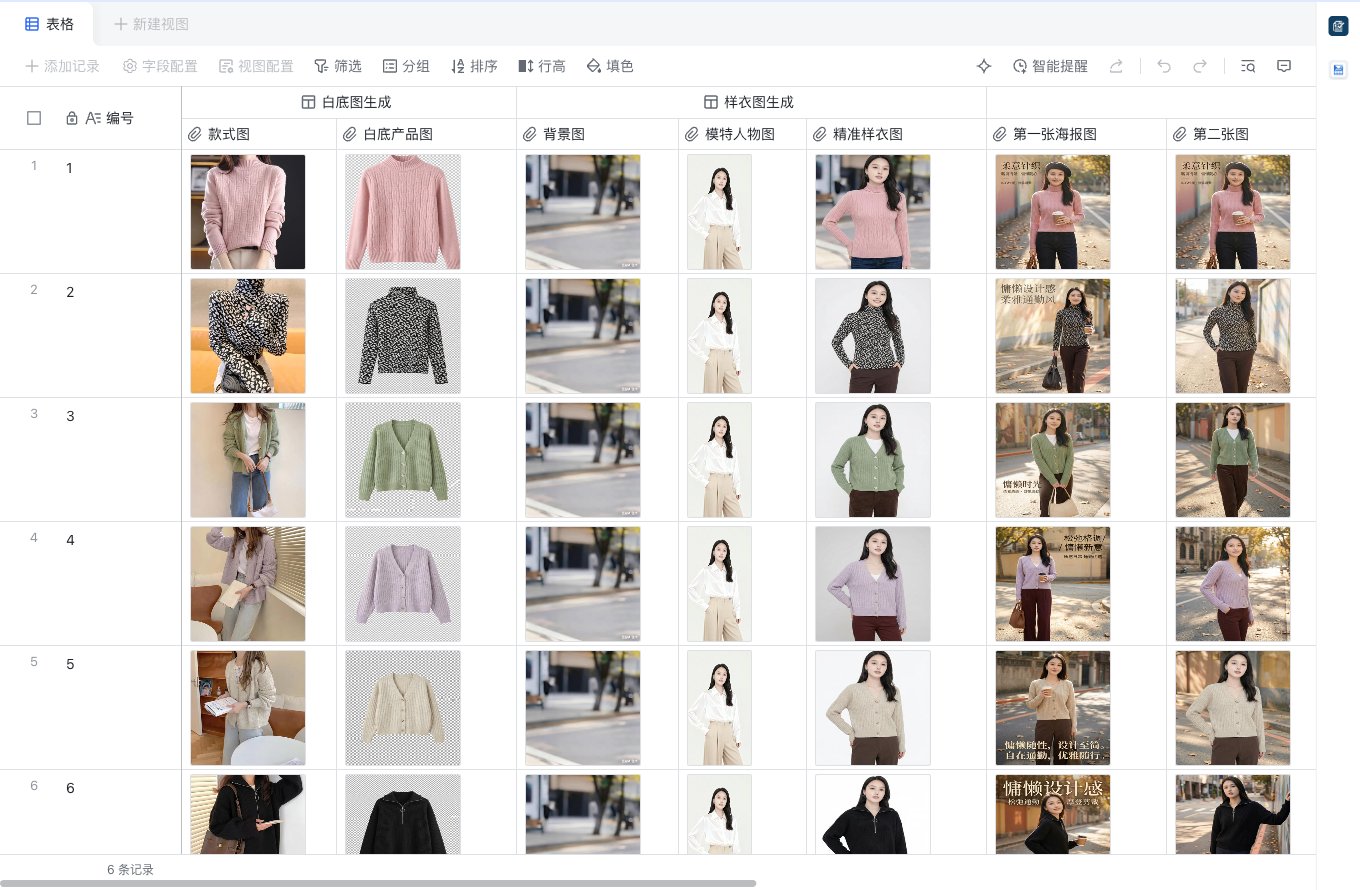This screenshot has width=1360, height=890.
Task: Click the blue save icon in right sidebar
Action: coord(1338,70)
